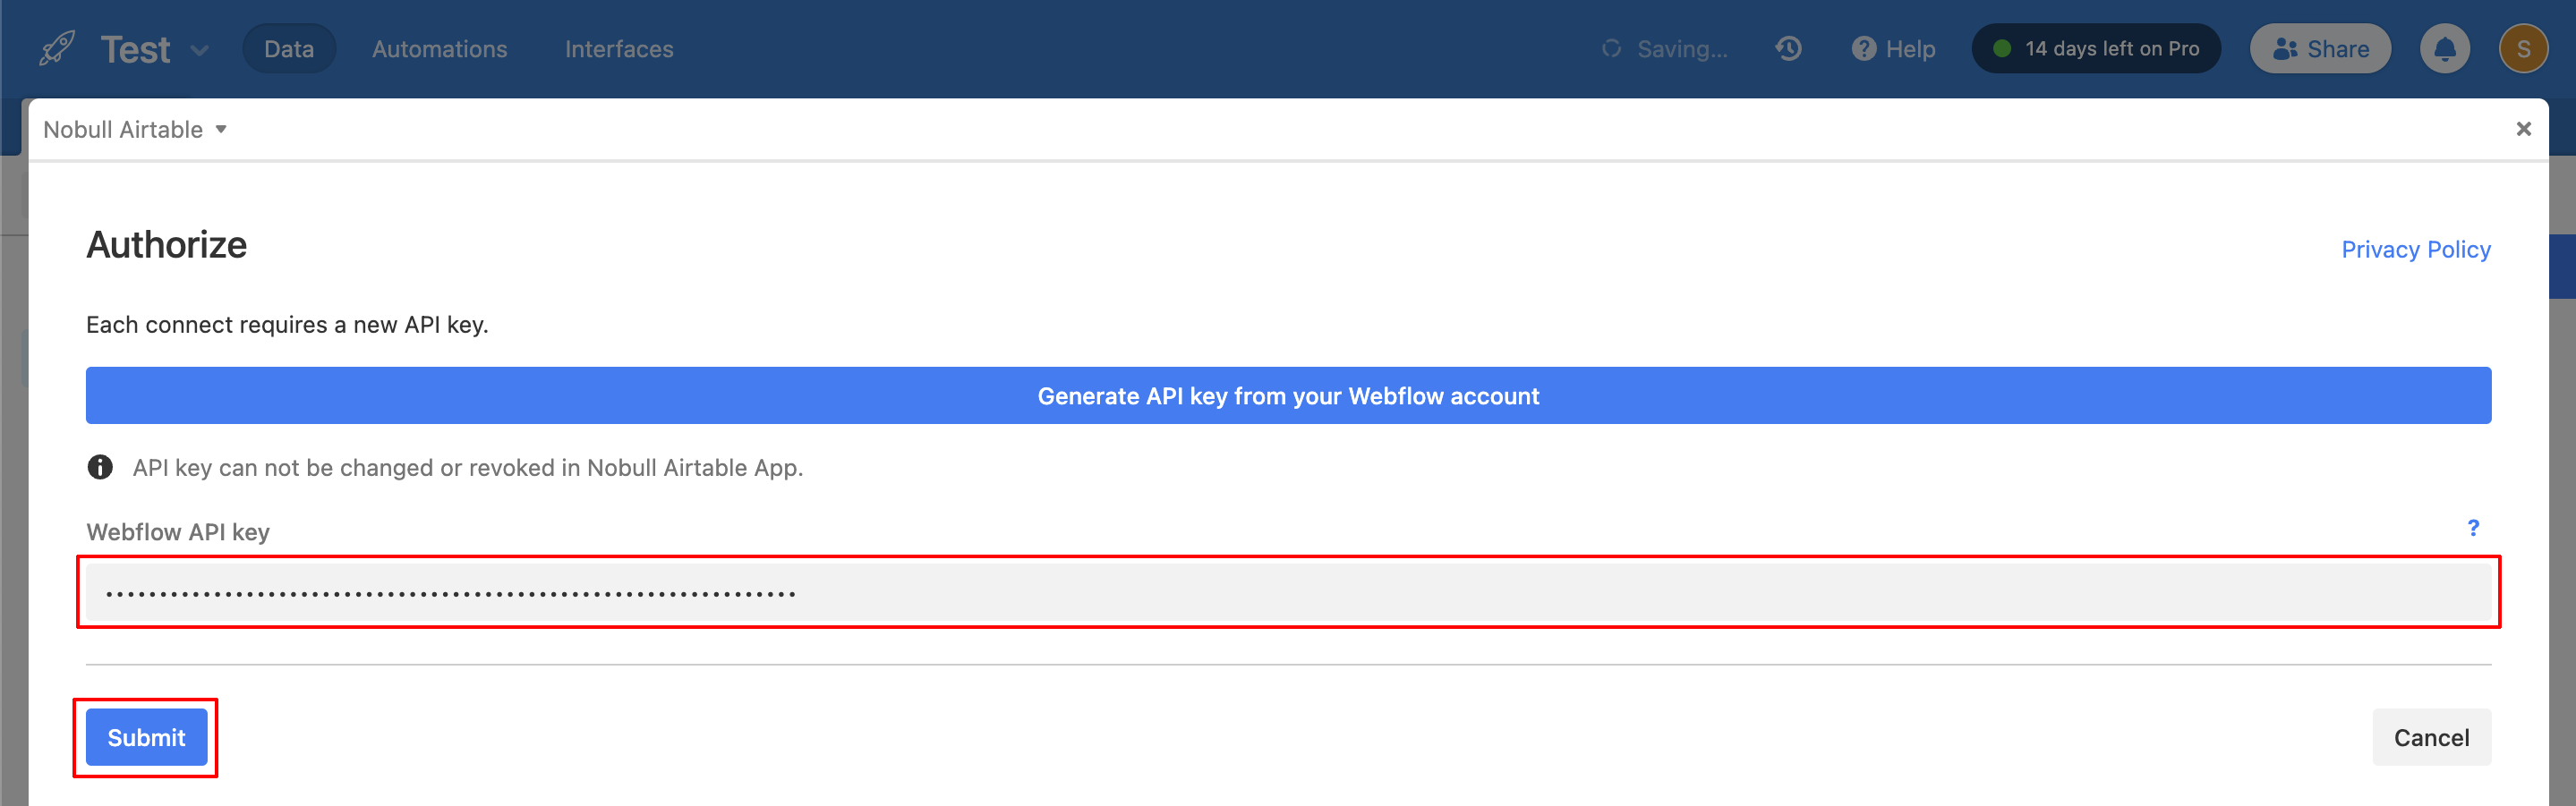Open the S account avatar menu
Screen dimensions: 2576x806
pos(2523,49)
